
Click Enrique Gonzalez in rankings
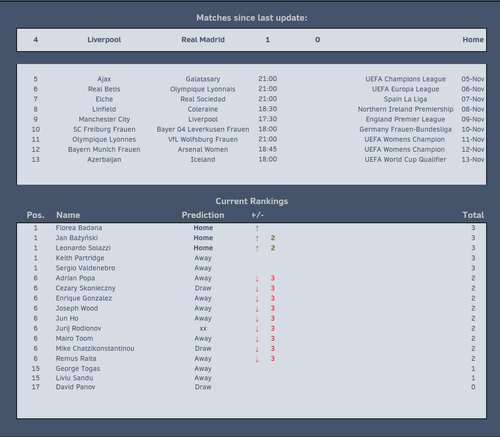point(84,298)
